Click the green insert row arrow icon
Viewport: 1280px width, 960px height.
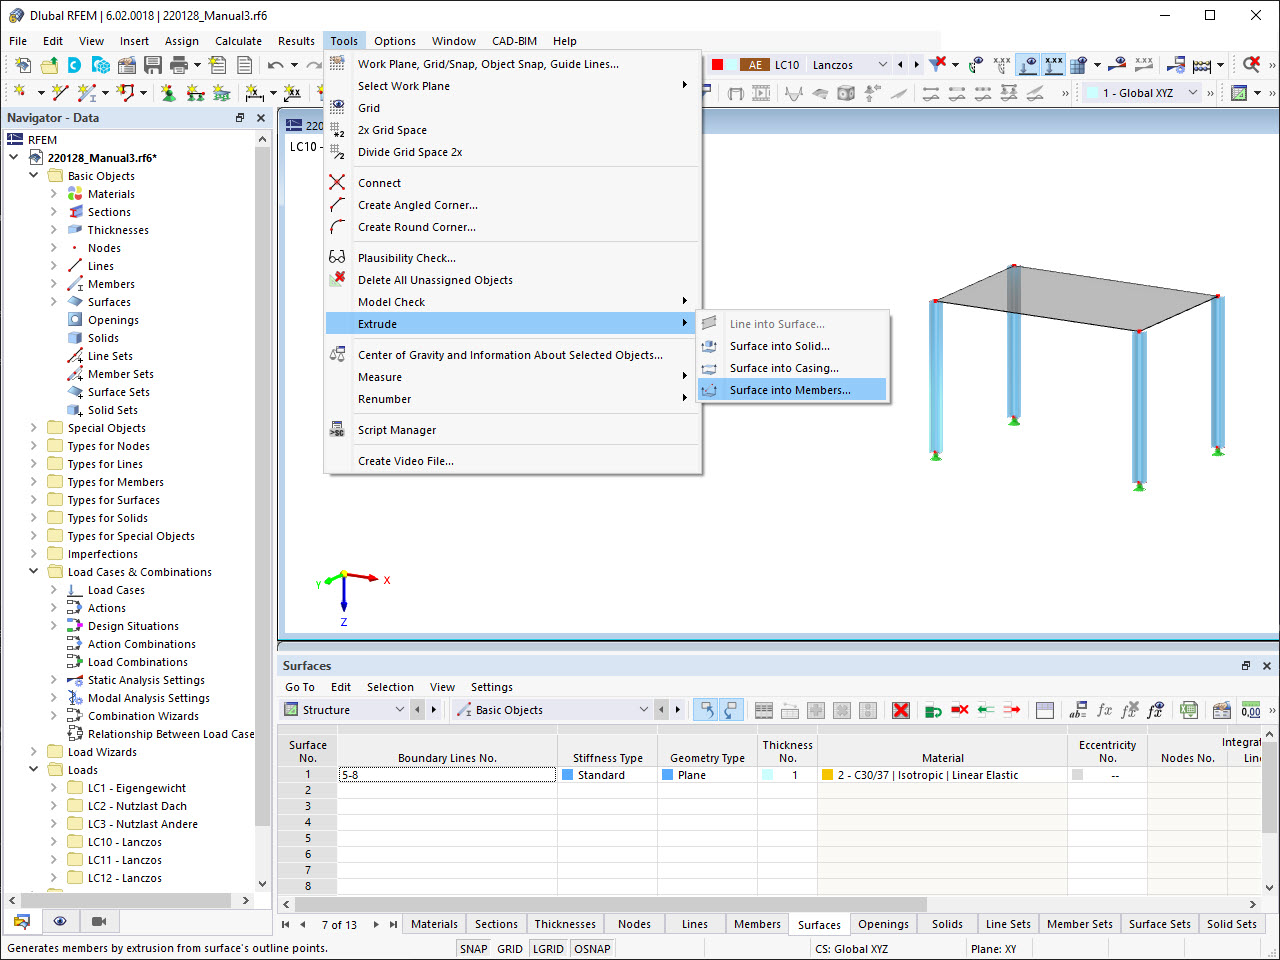[x=933, y=710]
